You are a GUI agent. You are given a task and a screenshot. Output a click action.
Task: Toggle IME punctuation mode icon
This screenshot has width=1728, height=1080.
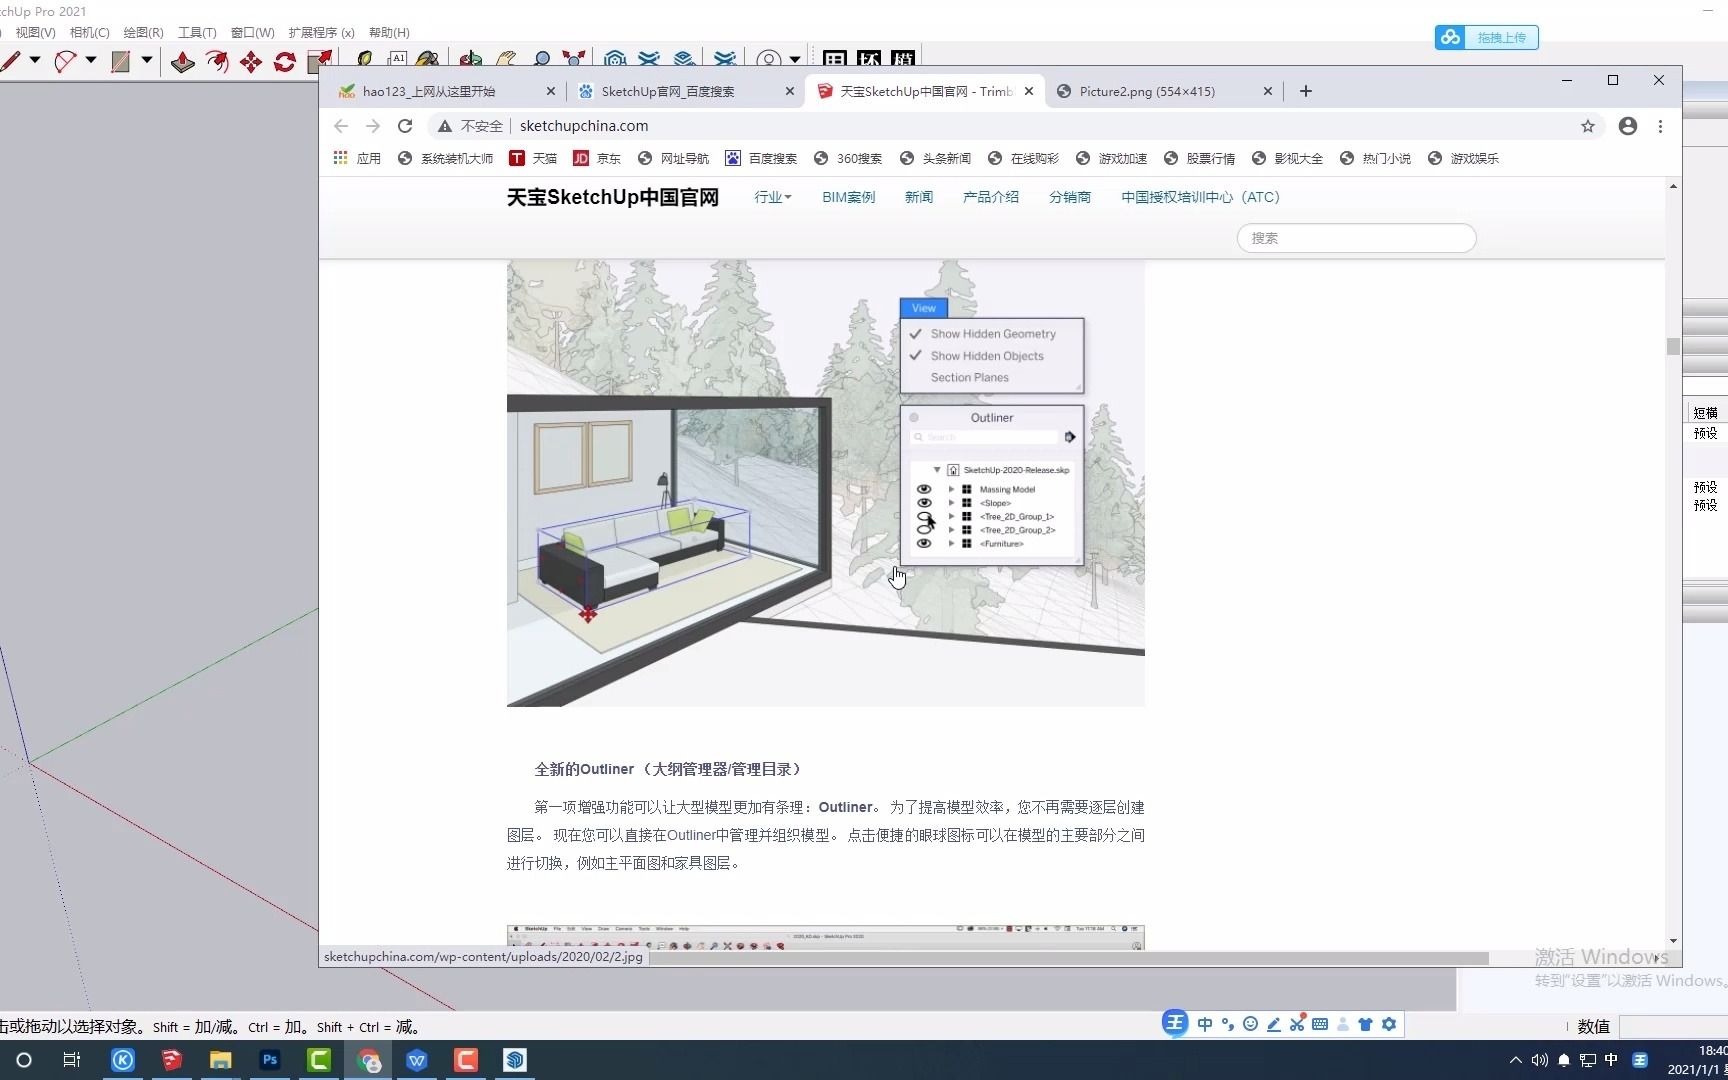tap(1228, 1024)
